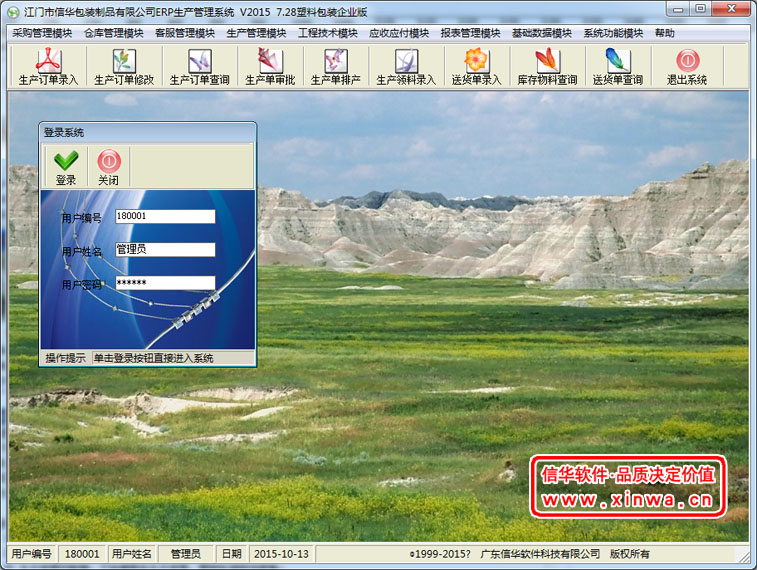
Task: Click 广东信华软件科技有限公司 copyright text
Action: (x=540, y=554)
